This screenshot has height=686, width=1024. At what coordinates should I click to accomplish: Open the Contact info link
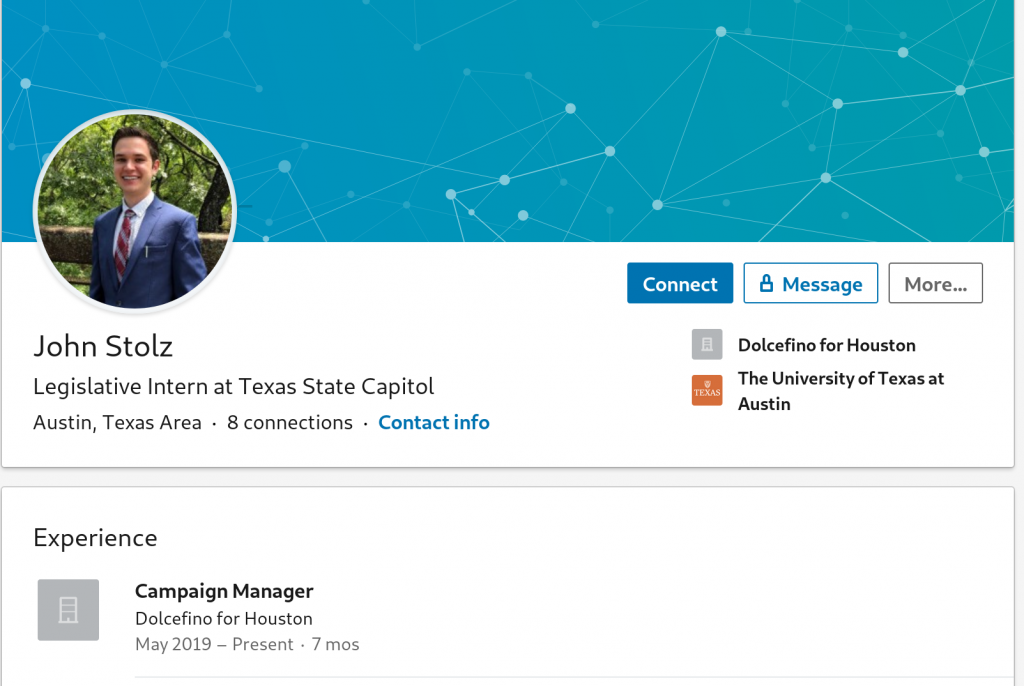click(x=434, y=423)
